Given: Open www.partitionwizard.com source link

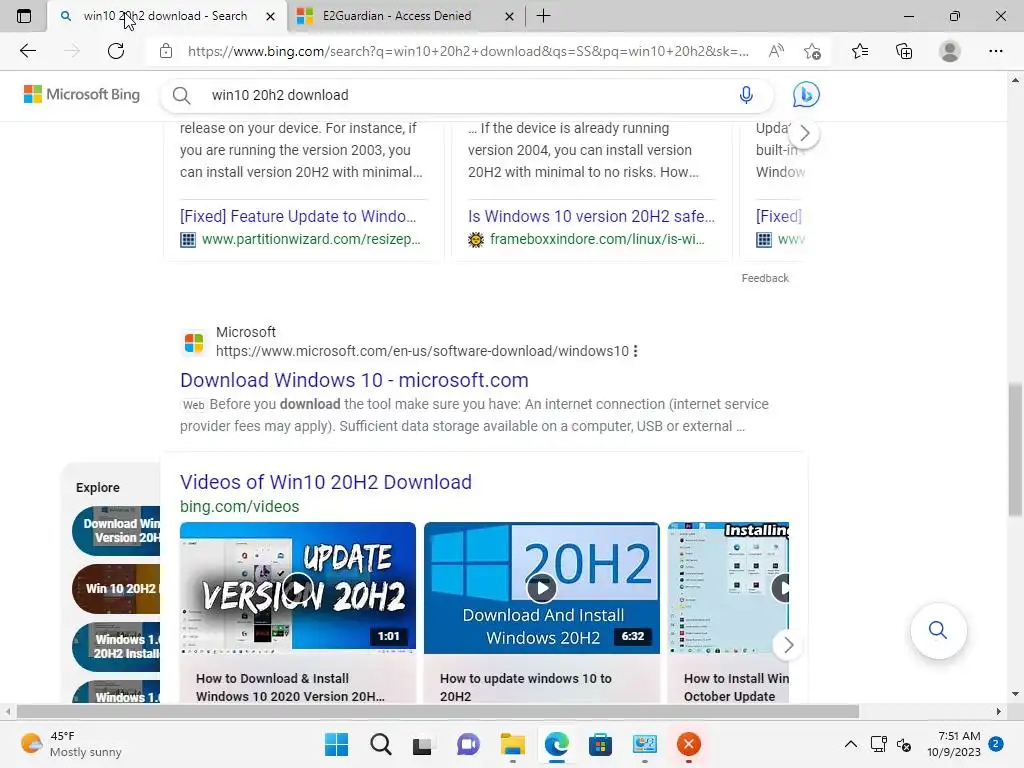Looking at the screenshot, I should tap(311, 240).
